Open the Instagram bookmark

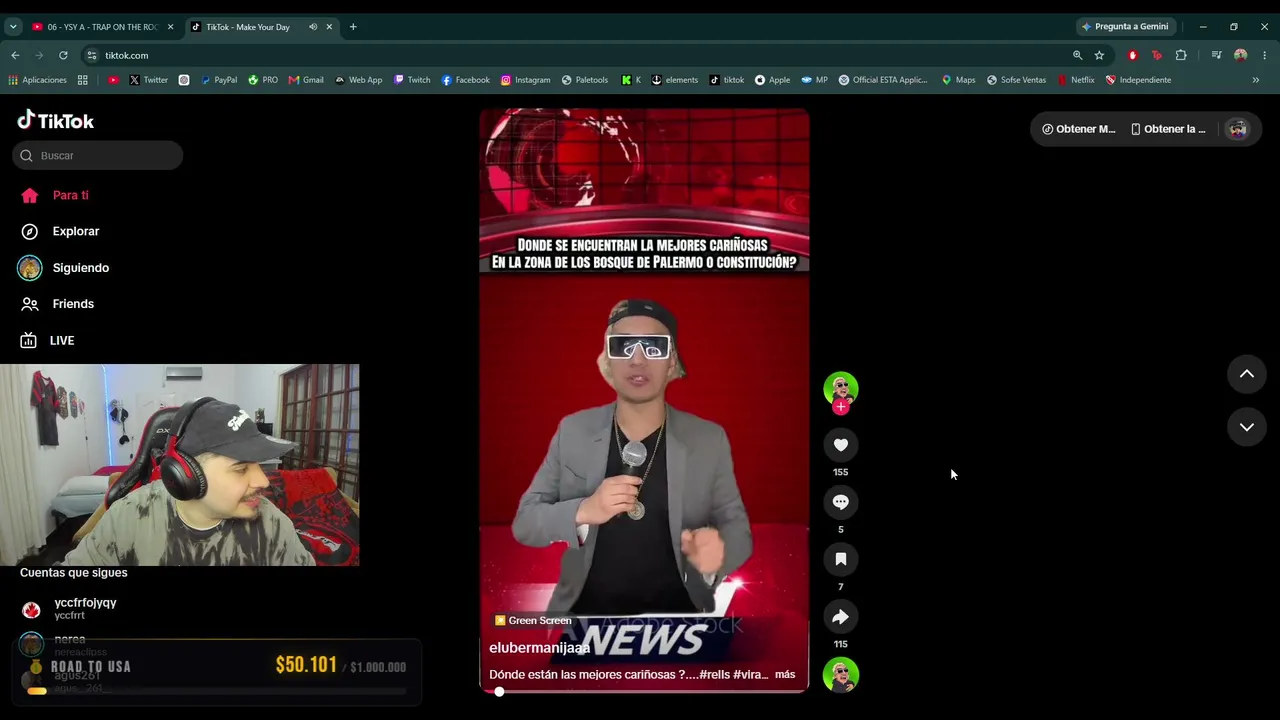(525, 80)
